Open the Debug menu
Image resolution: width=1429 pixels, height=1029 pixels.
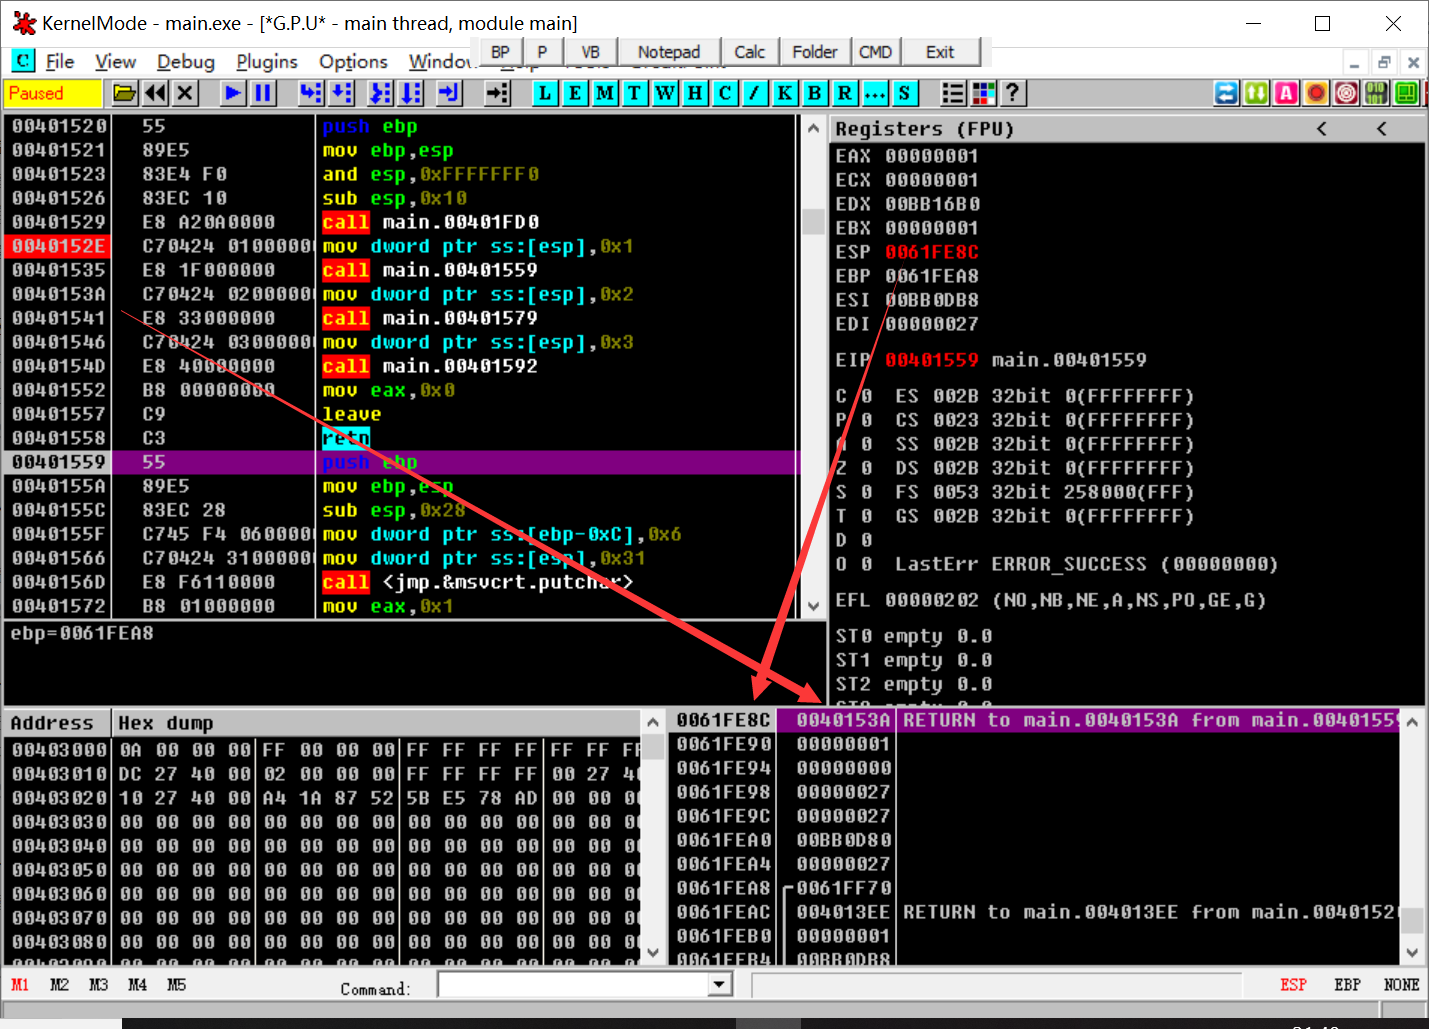click(x=186, y=61)
